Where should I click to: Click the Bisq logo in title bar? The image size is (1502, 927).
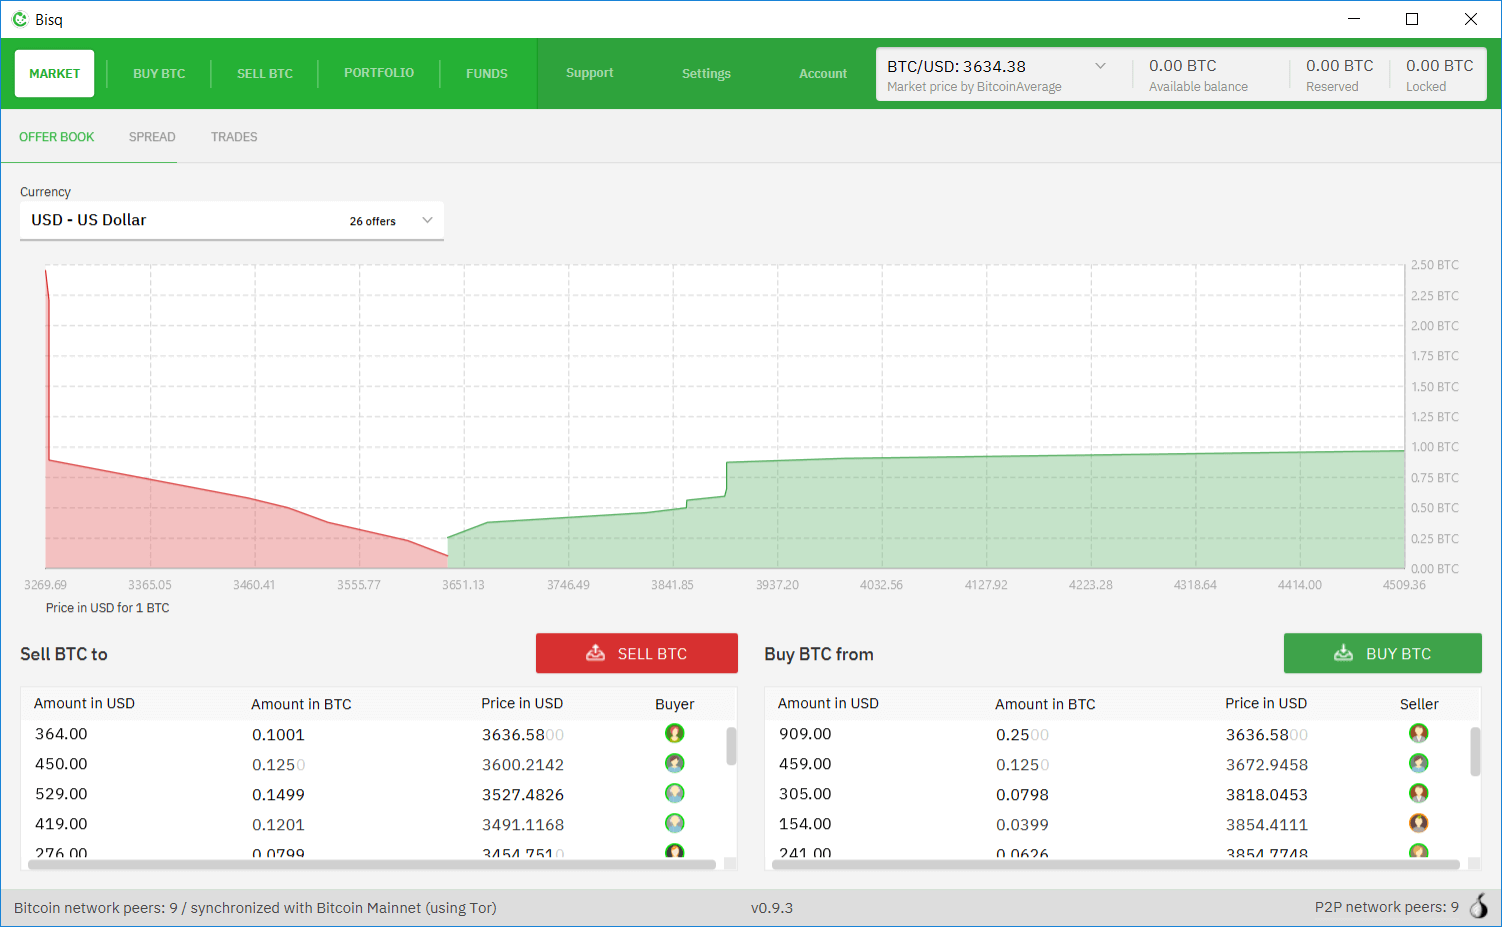pos(20,19)
